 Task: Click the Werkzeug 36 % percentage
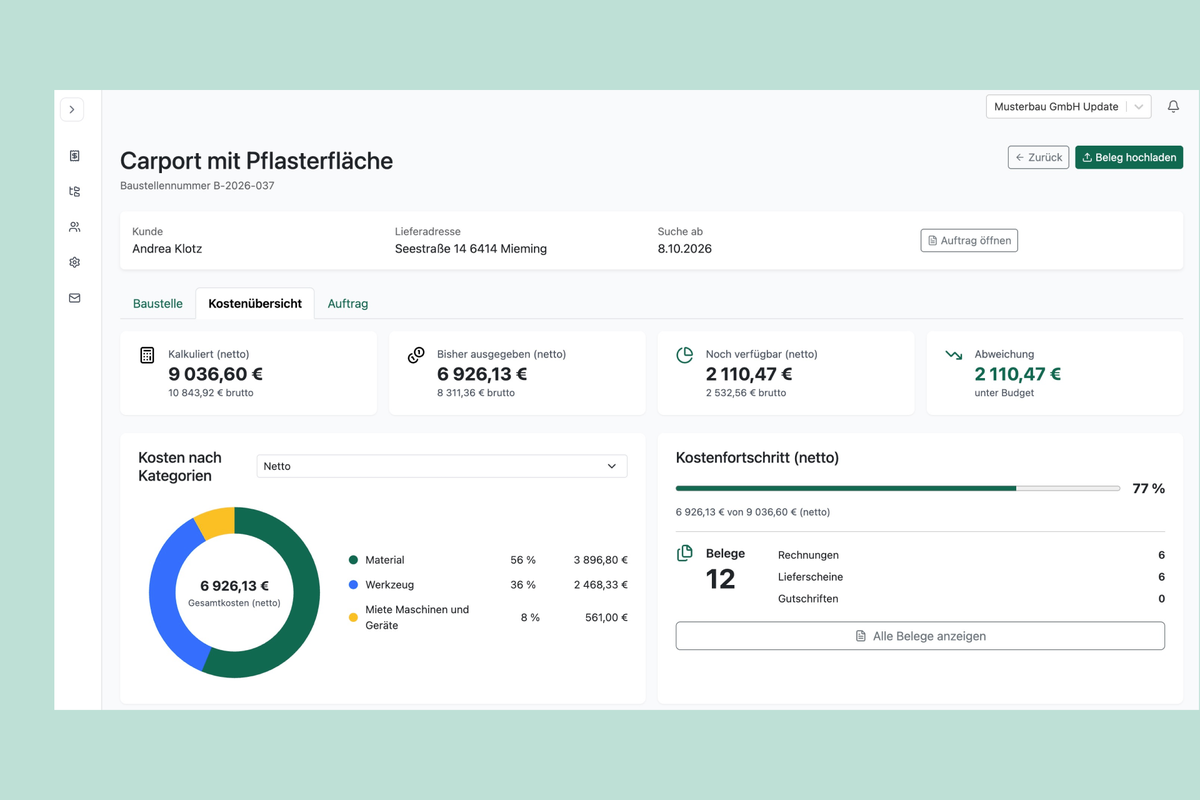[523, 585]
